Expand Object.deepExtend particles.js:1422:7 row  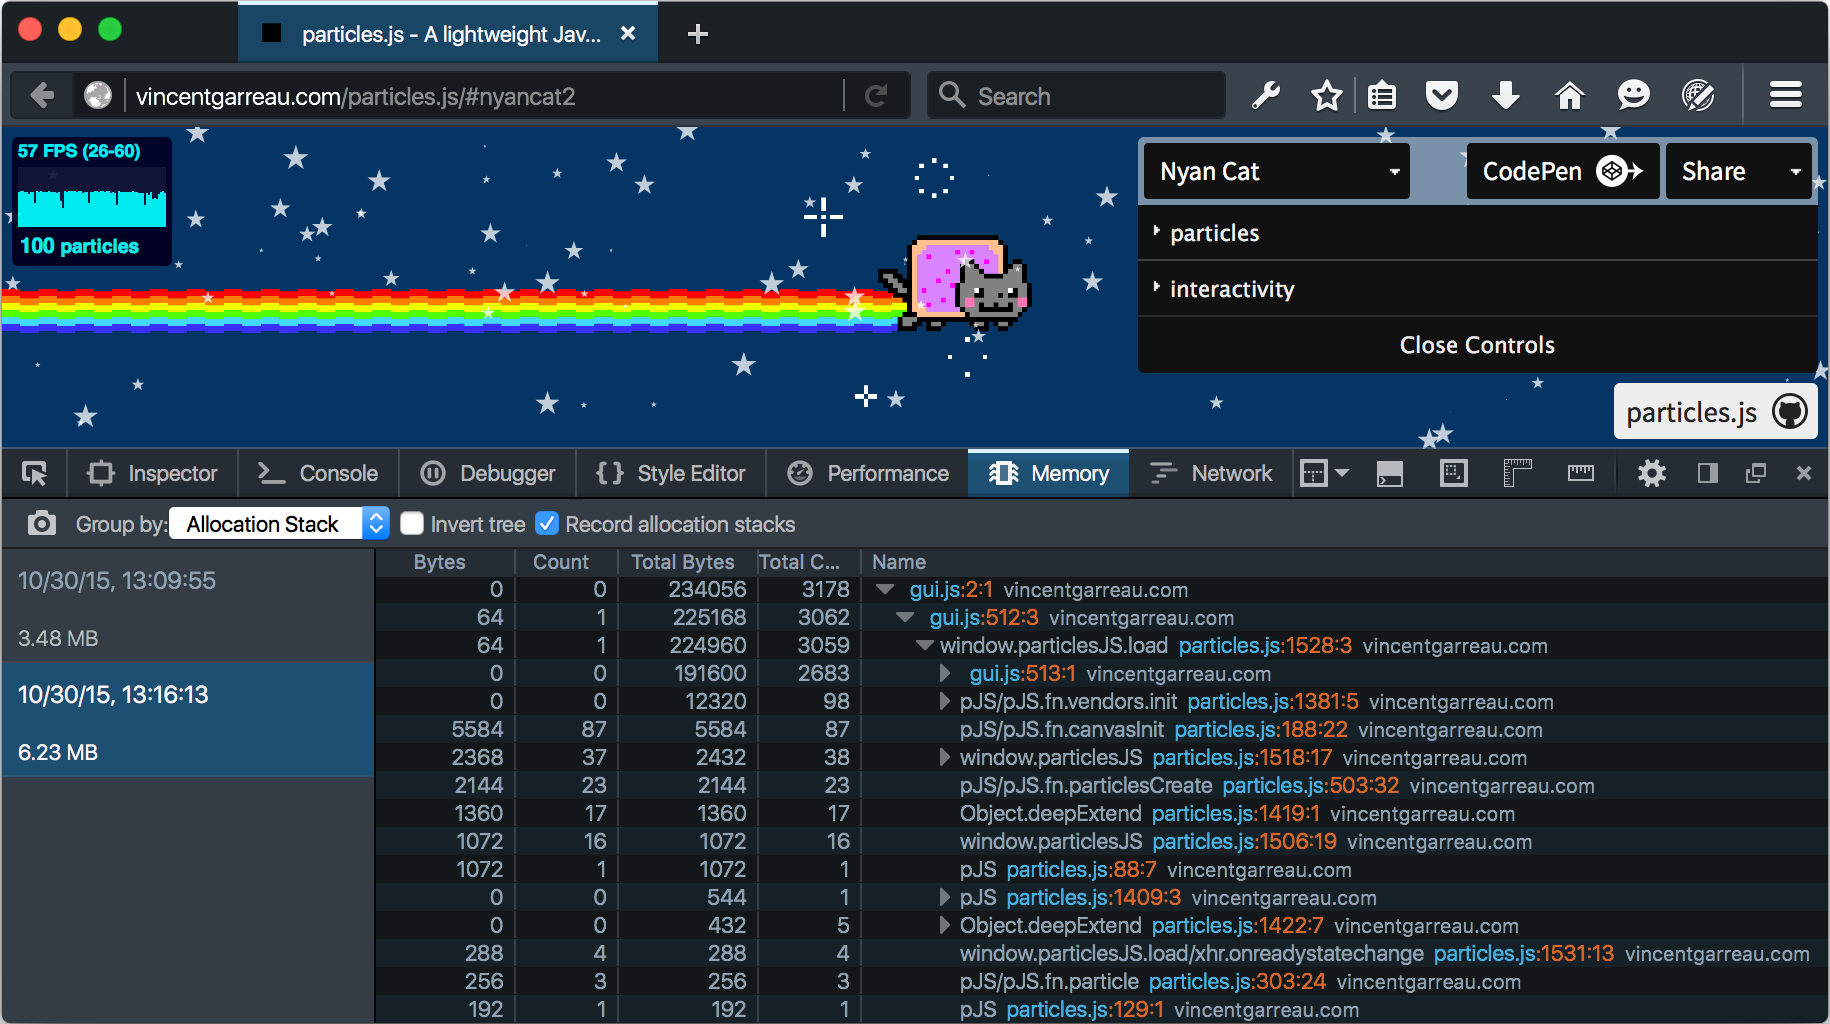tap(945, 926)
